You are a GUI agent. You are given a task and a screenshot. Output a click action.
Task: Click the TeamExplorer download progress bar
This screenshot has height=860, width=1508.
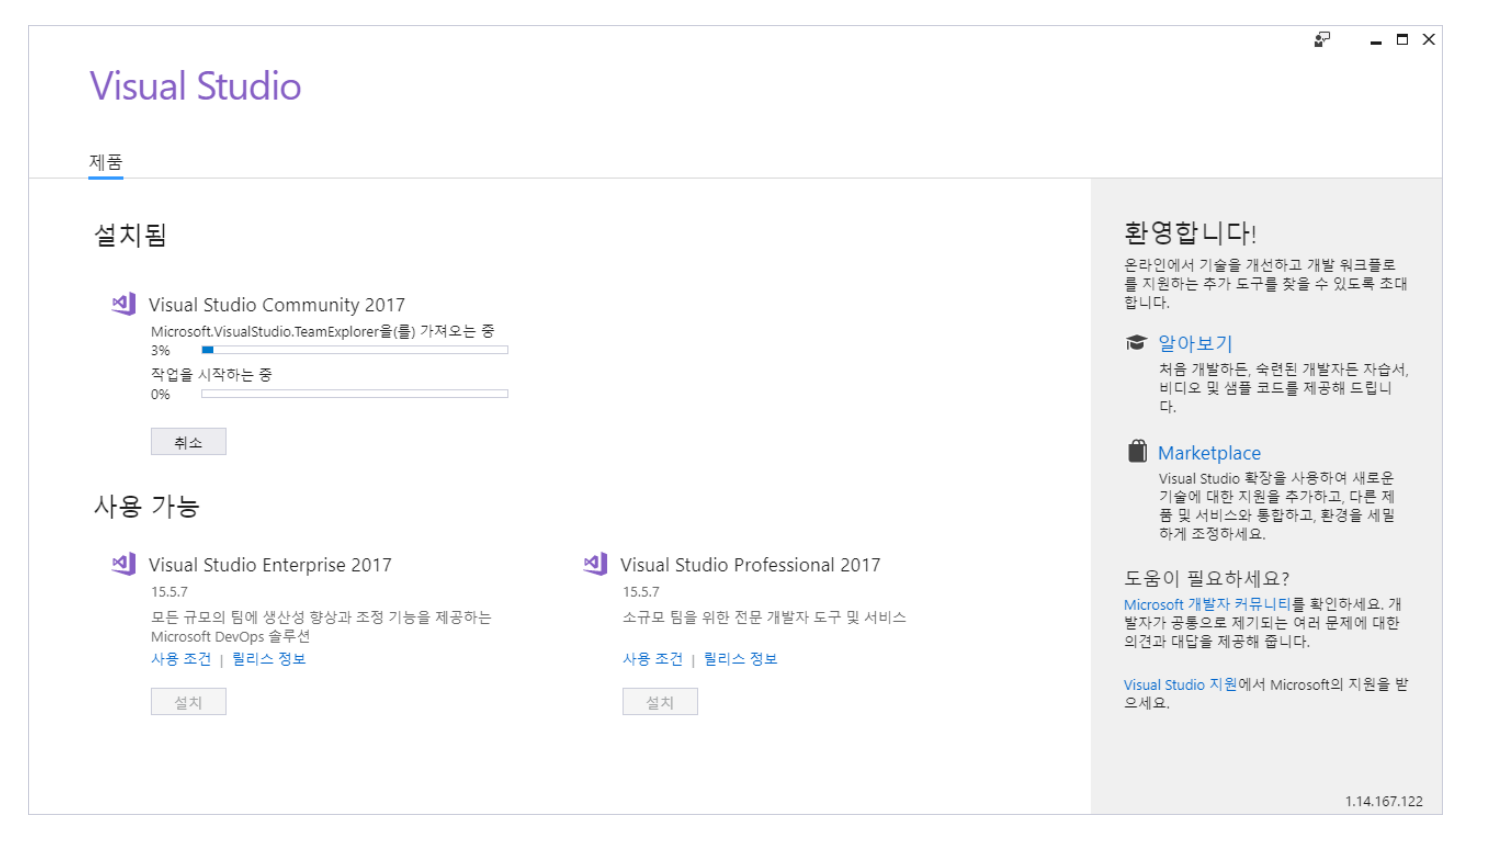tap(355, 349)
